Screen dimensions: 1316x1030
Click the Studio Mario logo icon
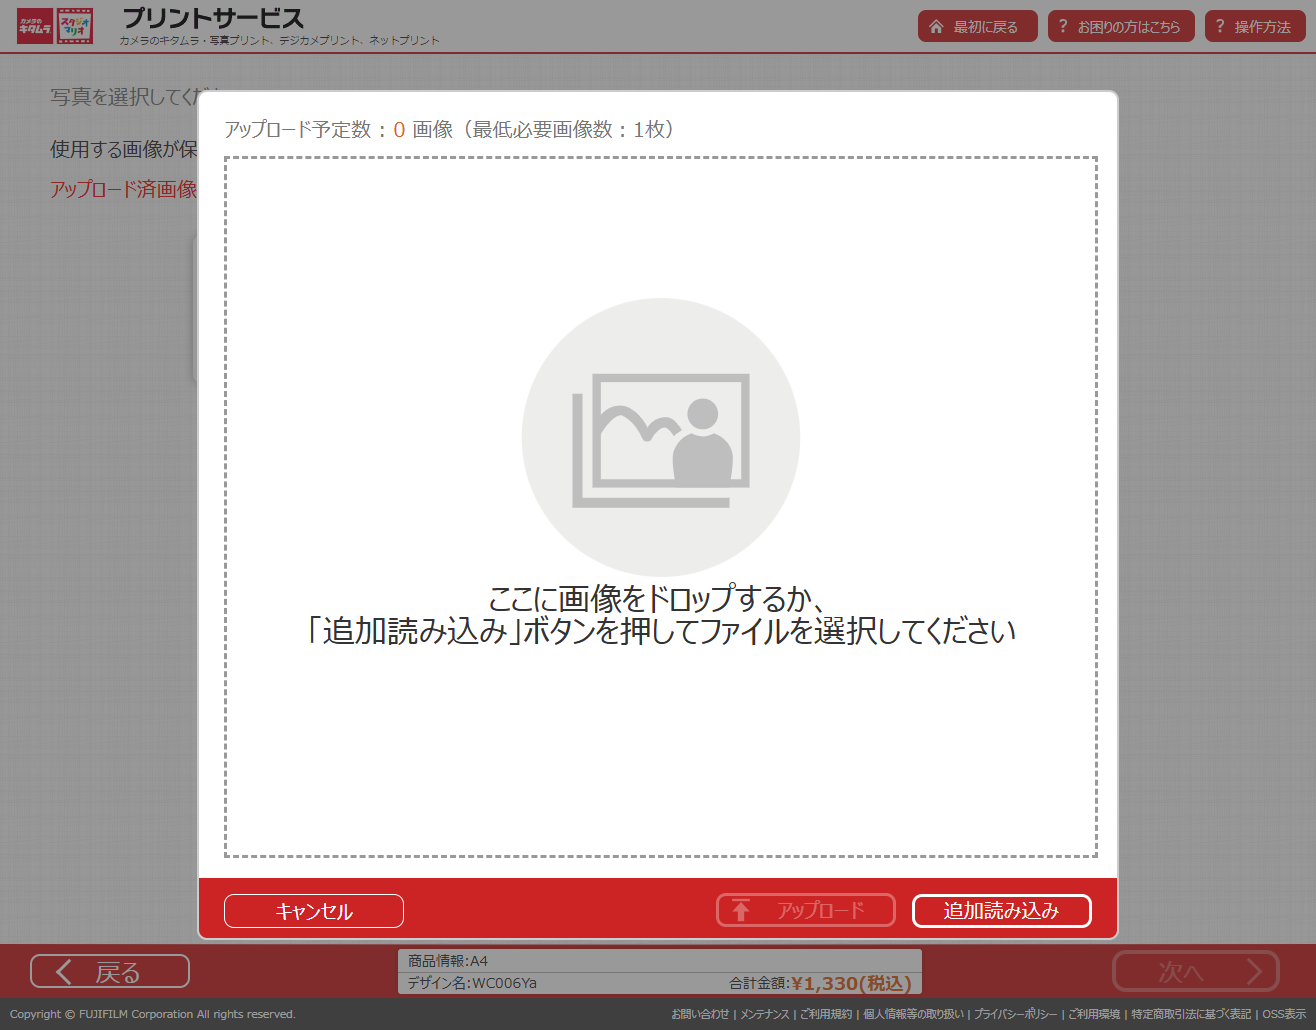pyautogui.click(x=74, y=26)
